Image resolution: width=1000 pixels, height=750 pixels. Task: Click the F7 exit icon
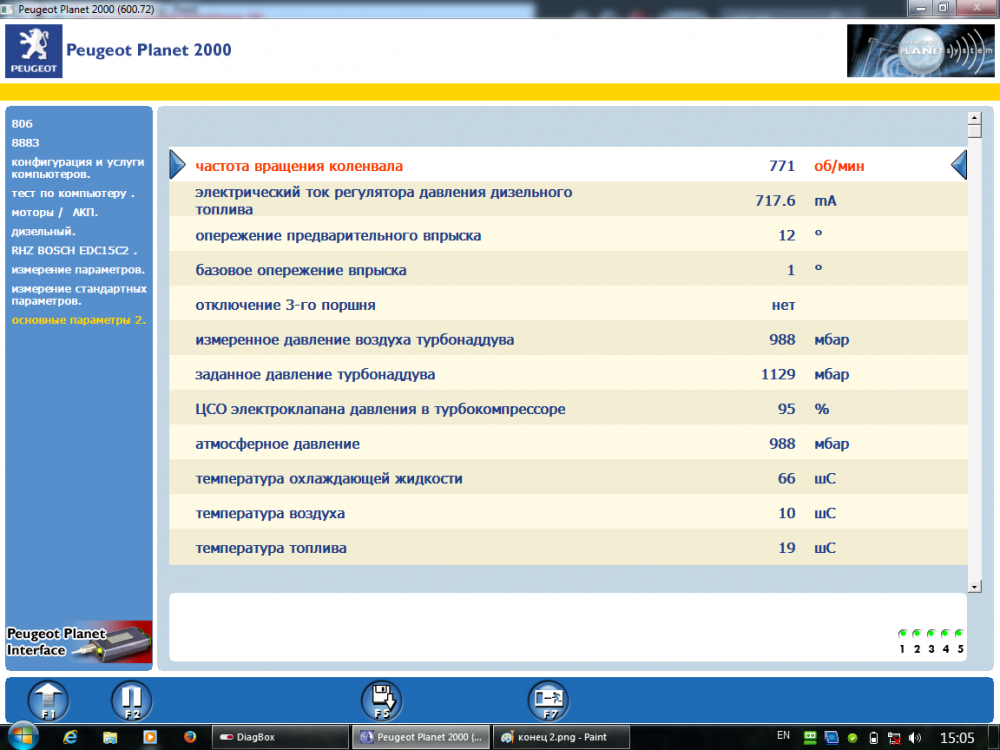coord(549,699)
